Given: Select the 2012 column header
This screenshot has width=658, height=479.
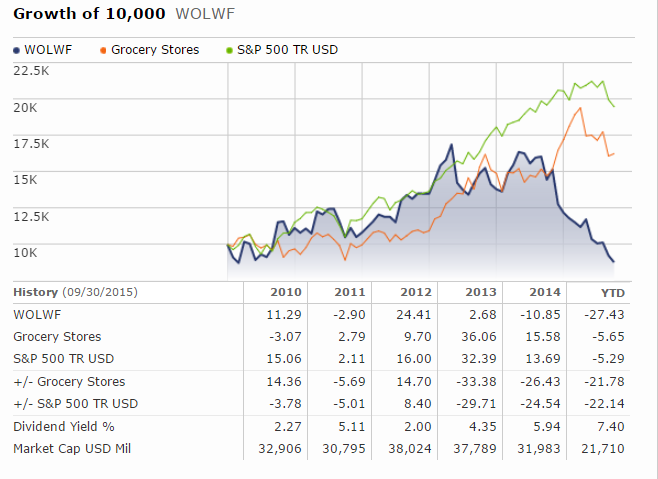Looking at the screenshot, I should coord(415,292).
